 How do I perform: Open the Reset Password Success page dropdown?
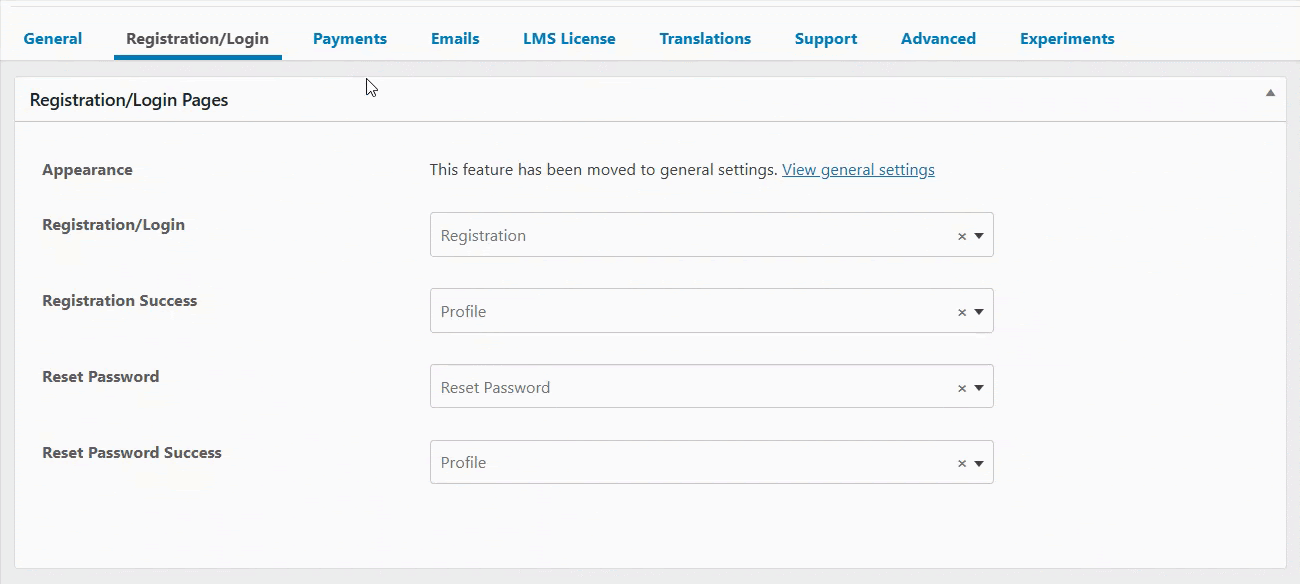point(978,462)
